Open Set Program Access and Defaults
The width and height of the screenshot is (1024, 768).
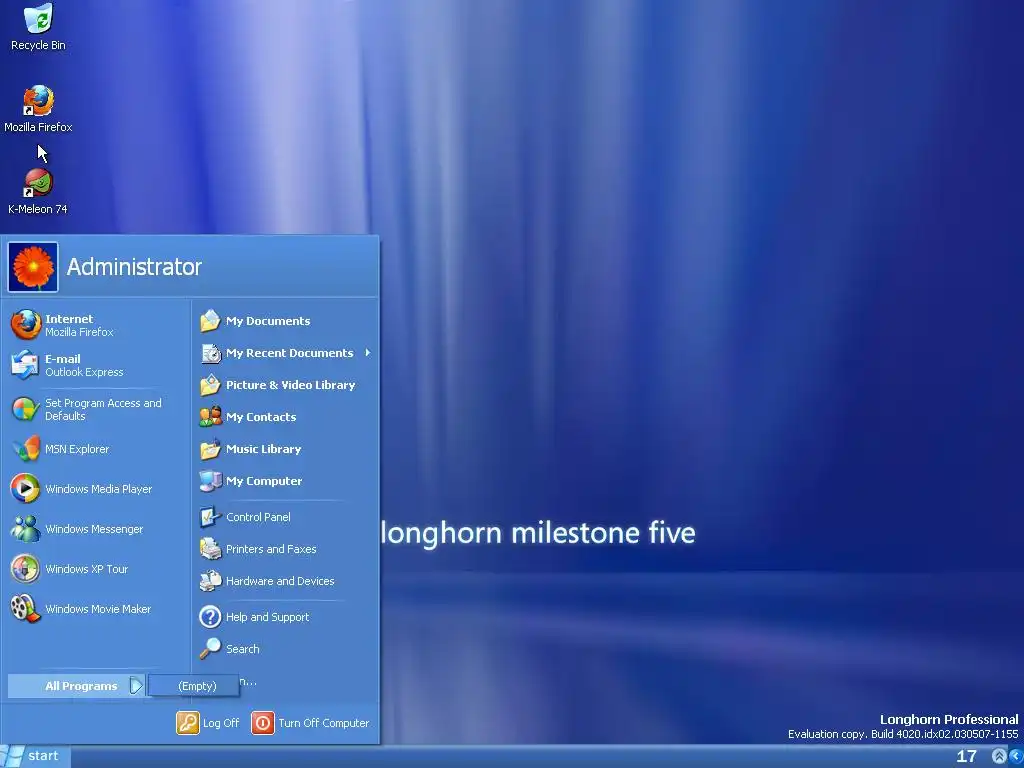[x=95, y=409]
